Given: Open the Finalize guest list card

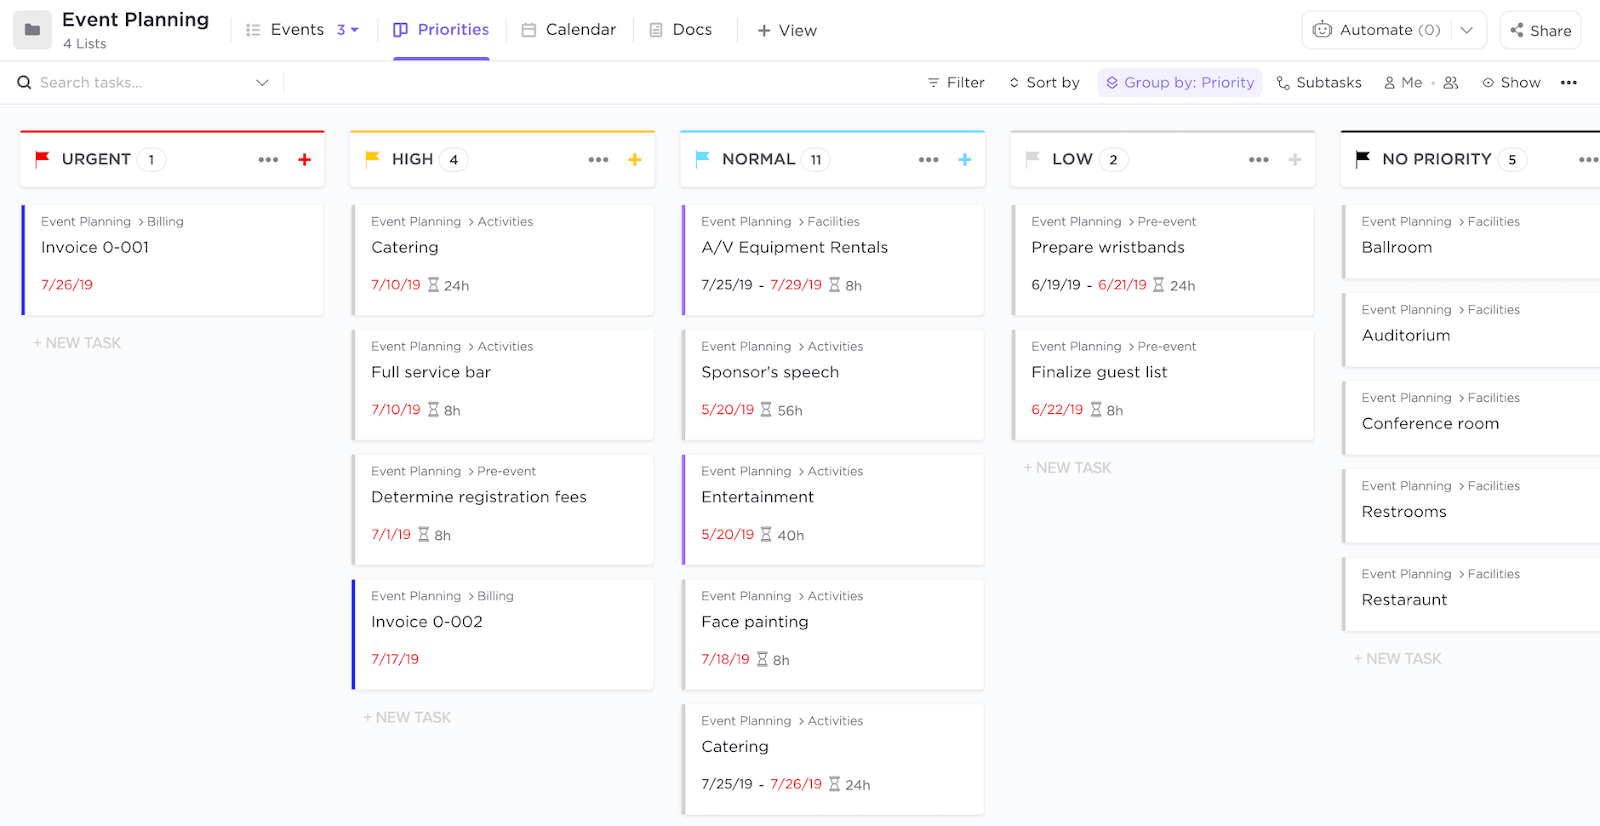Looking at the screenshot, I should [x=1163, y=385].
